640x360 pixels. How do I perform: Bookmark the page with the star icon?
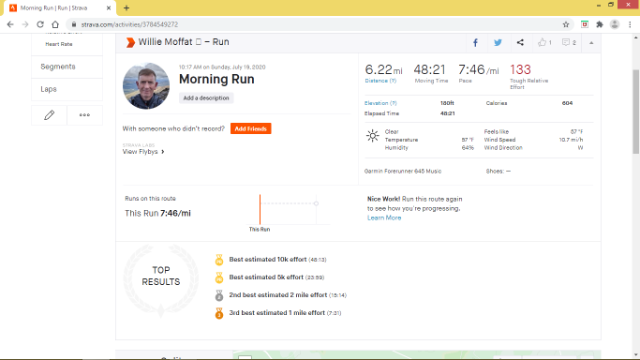pyautogui.click(x=566, y=24)
